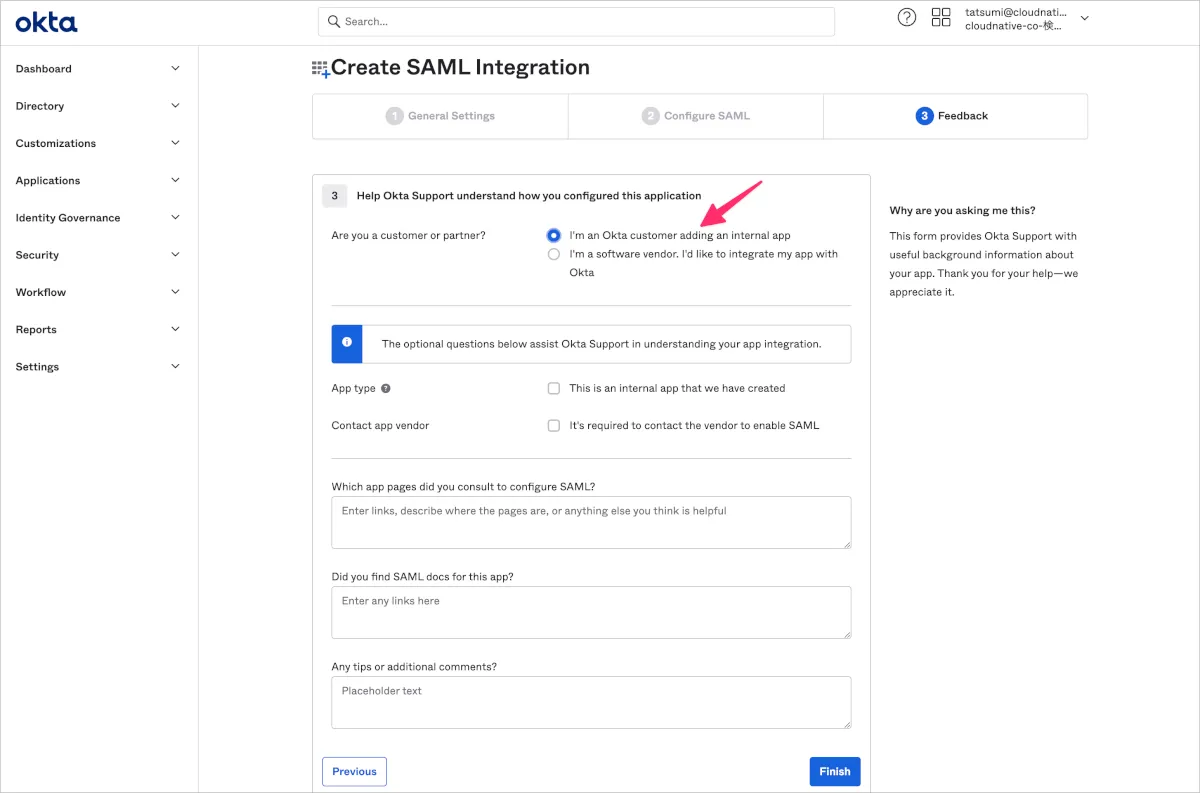Click the App type help tooltip icon
The height and width of the screenshot is (793, 1200).
(x=386, y=388)
